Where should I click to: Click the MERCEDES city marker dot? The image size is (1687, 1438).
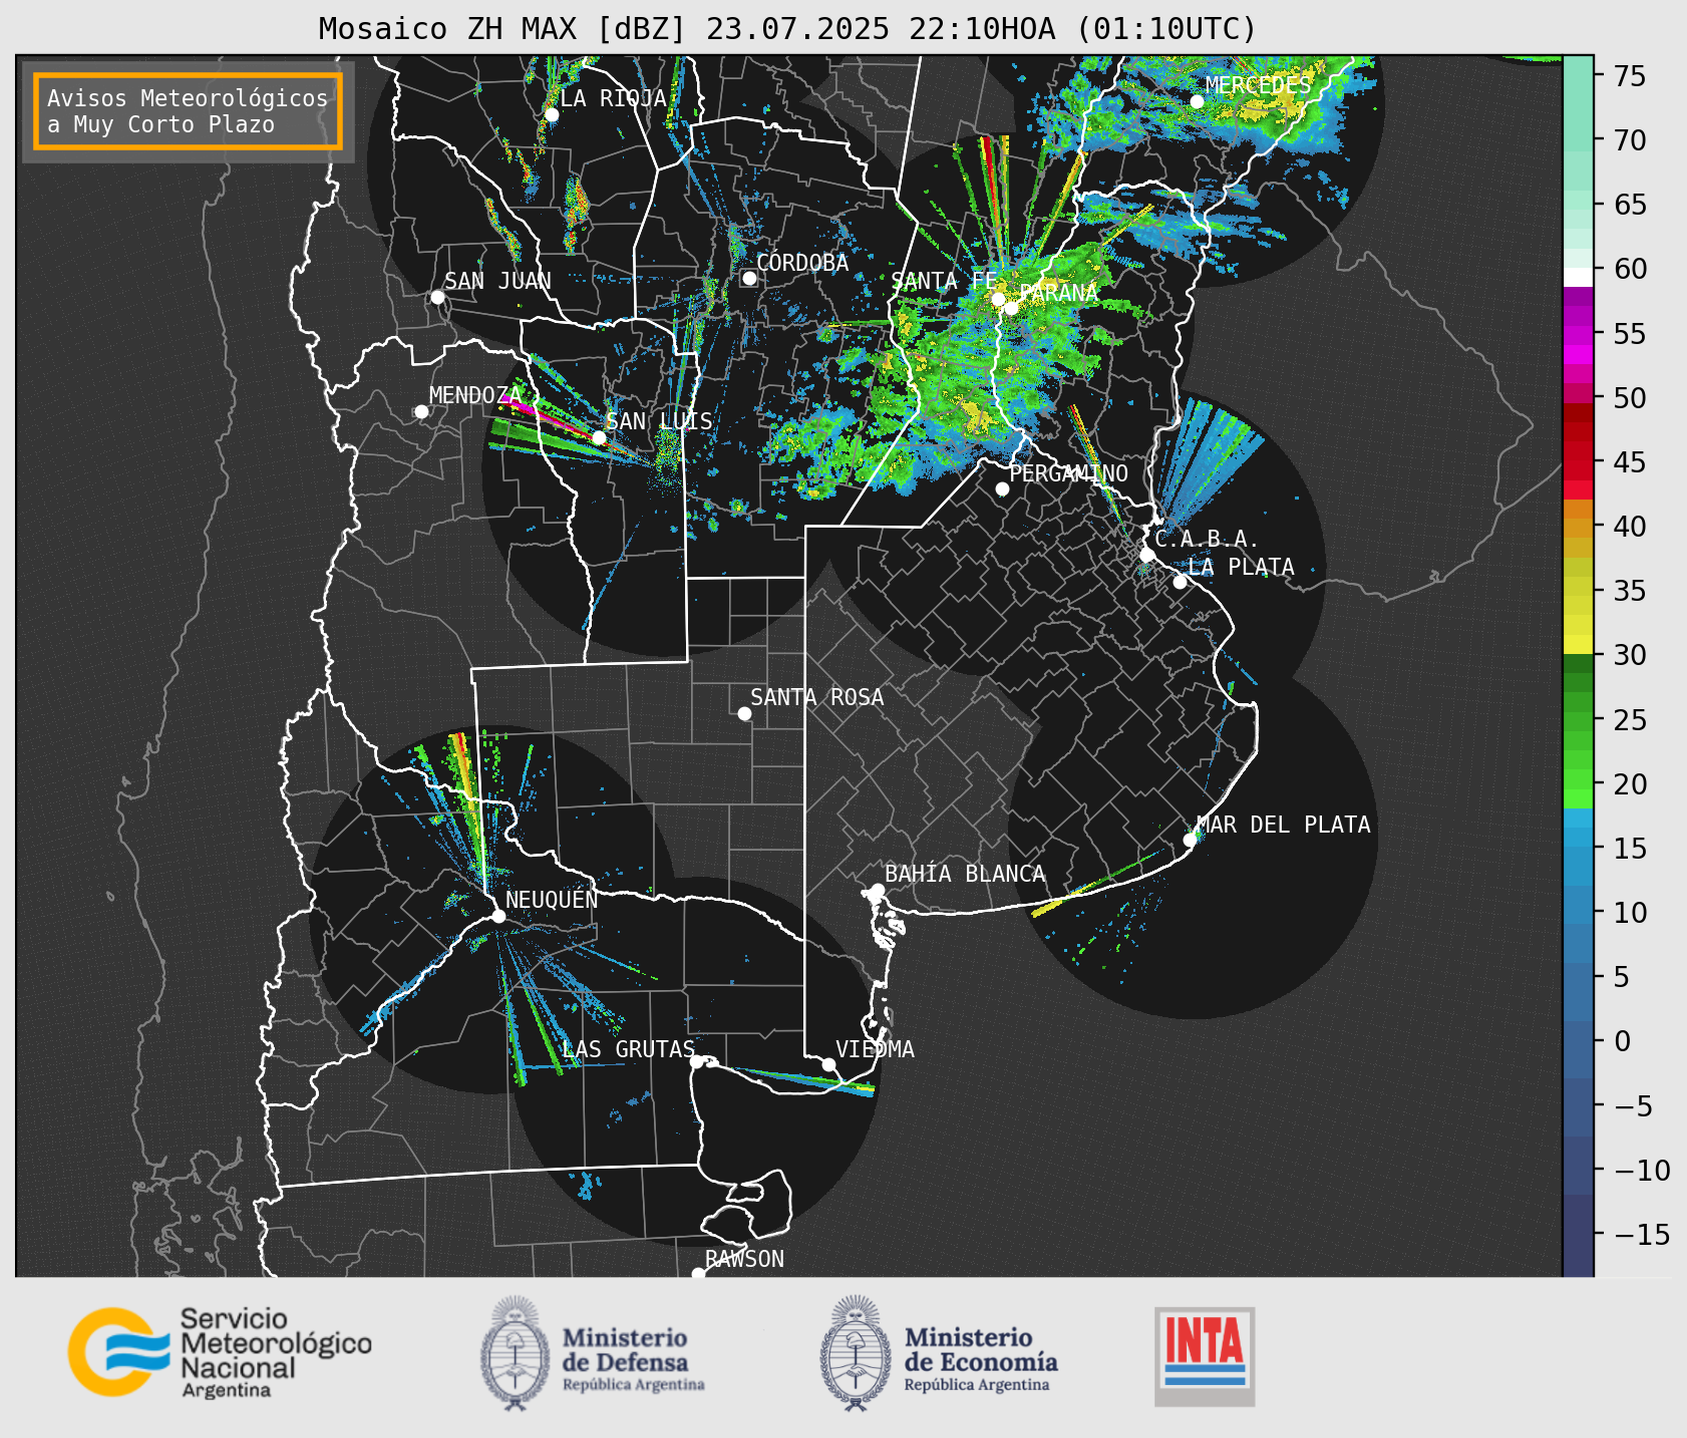click(x=1197, y=101)
